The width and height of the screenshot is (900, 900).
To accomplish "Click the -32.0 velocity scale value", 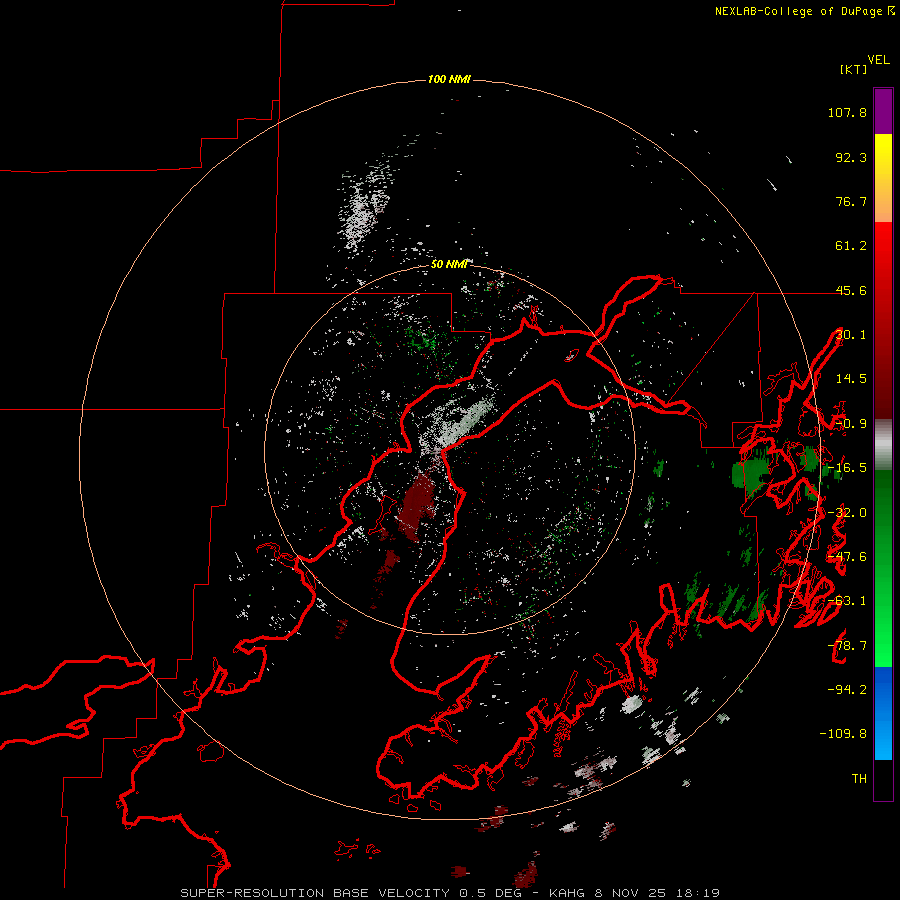I will 847,513.
